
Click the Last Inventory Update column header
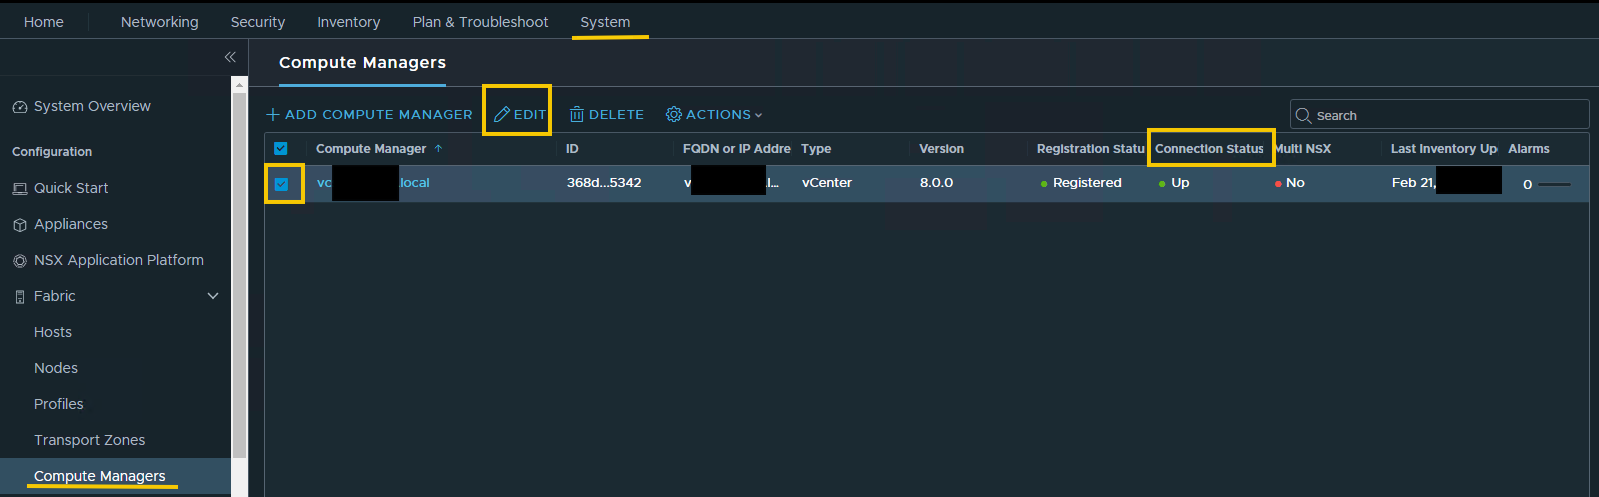click(x=1444, y=149)
